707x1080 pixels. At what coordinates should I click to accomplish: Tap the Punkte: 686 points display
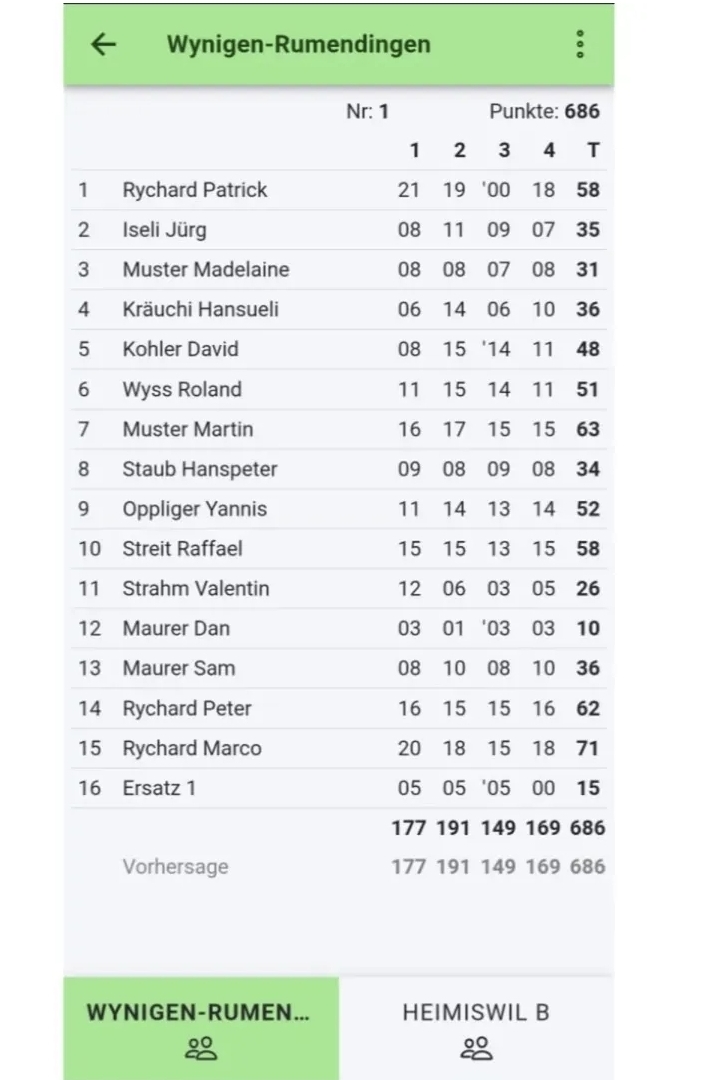544,112
